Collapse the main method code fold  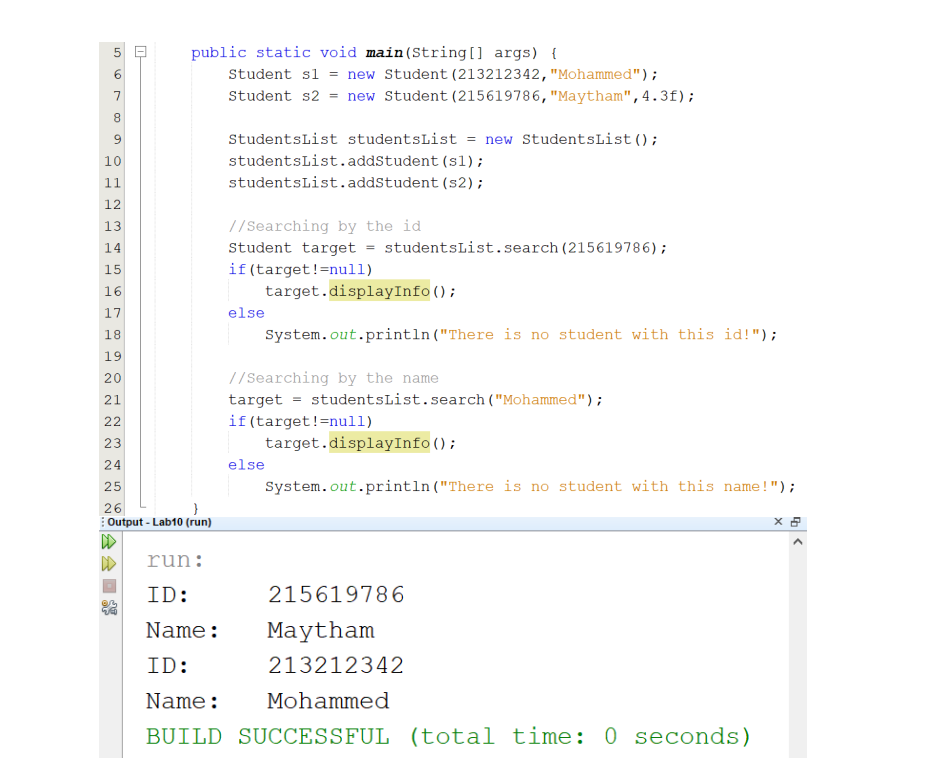tap(138, 51)
